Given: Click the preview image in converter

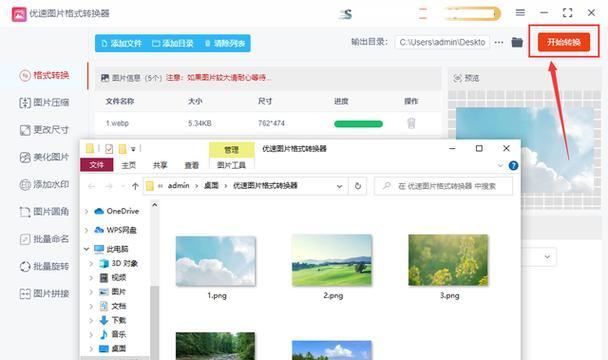Looking at the screenshot, I should (x=524, y=151).
